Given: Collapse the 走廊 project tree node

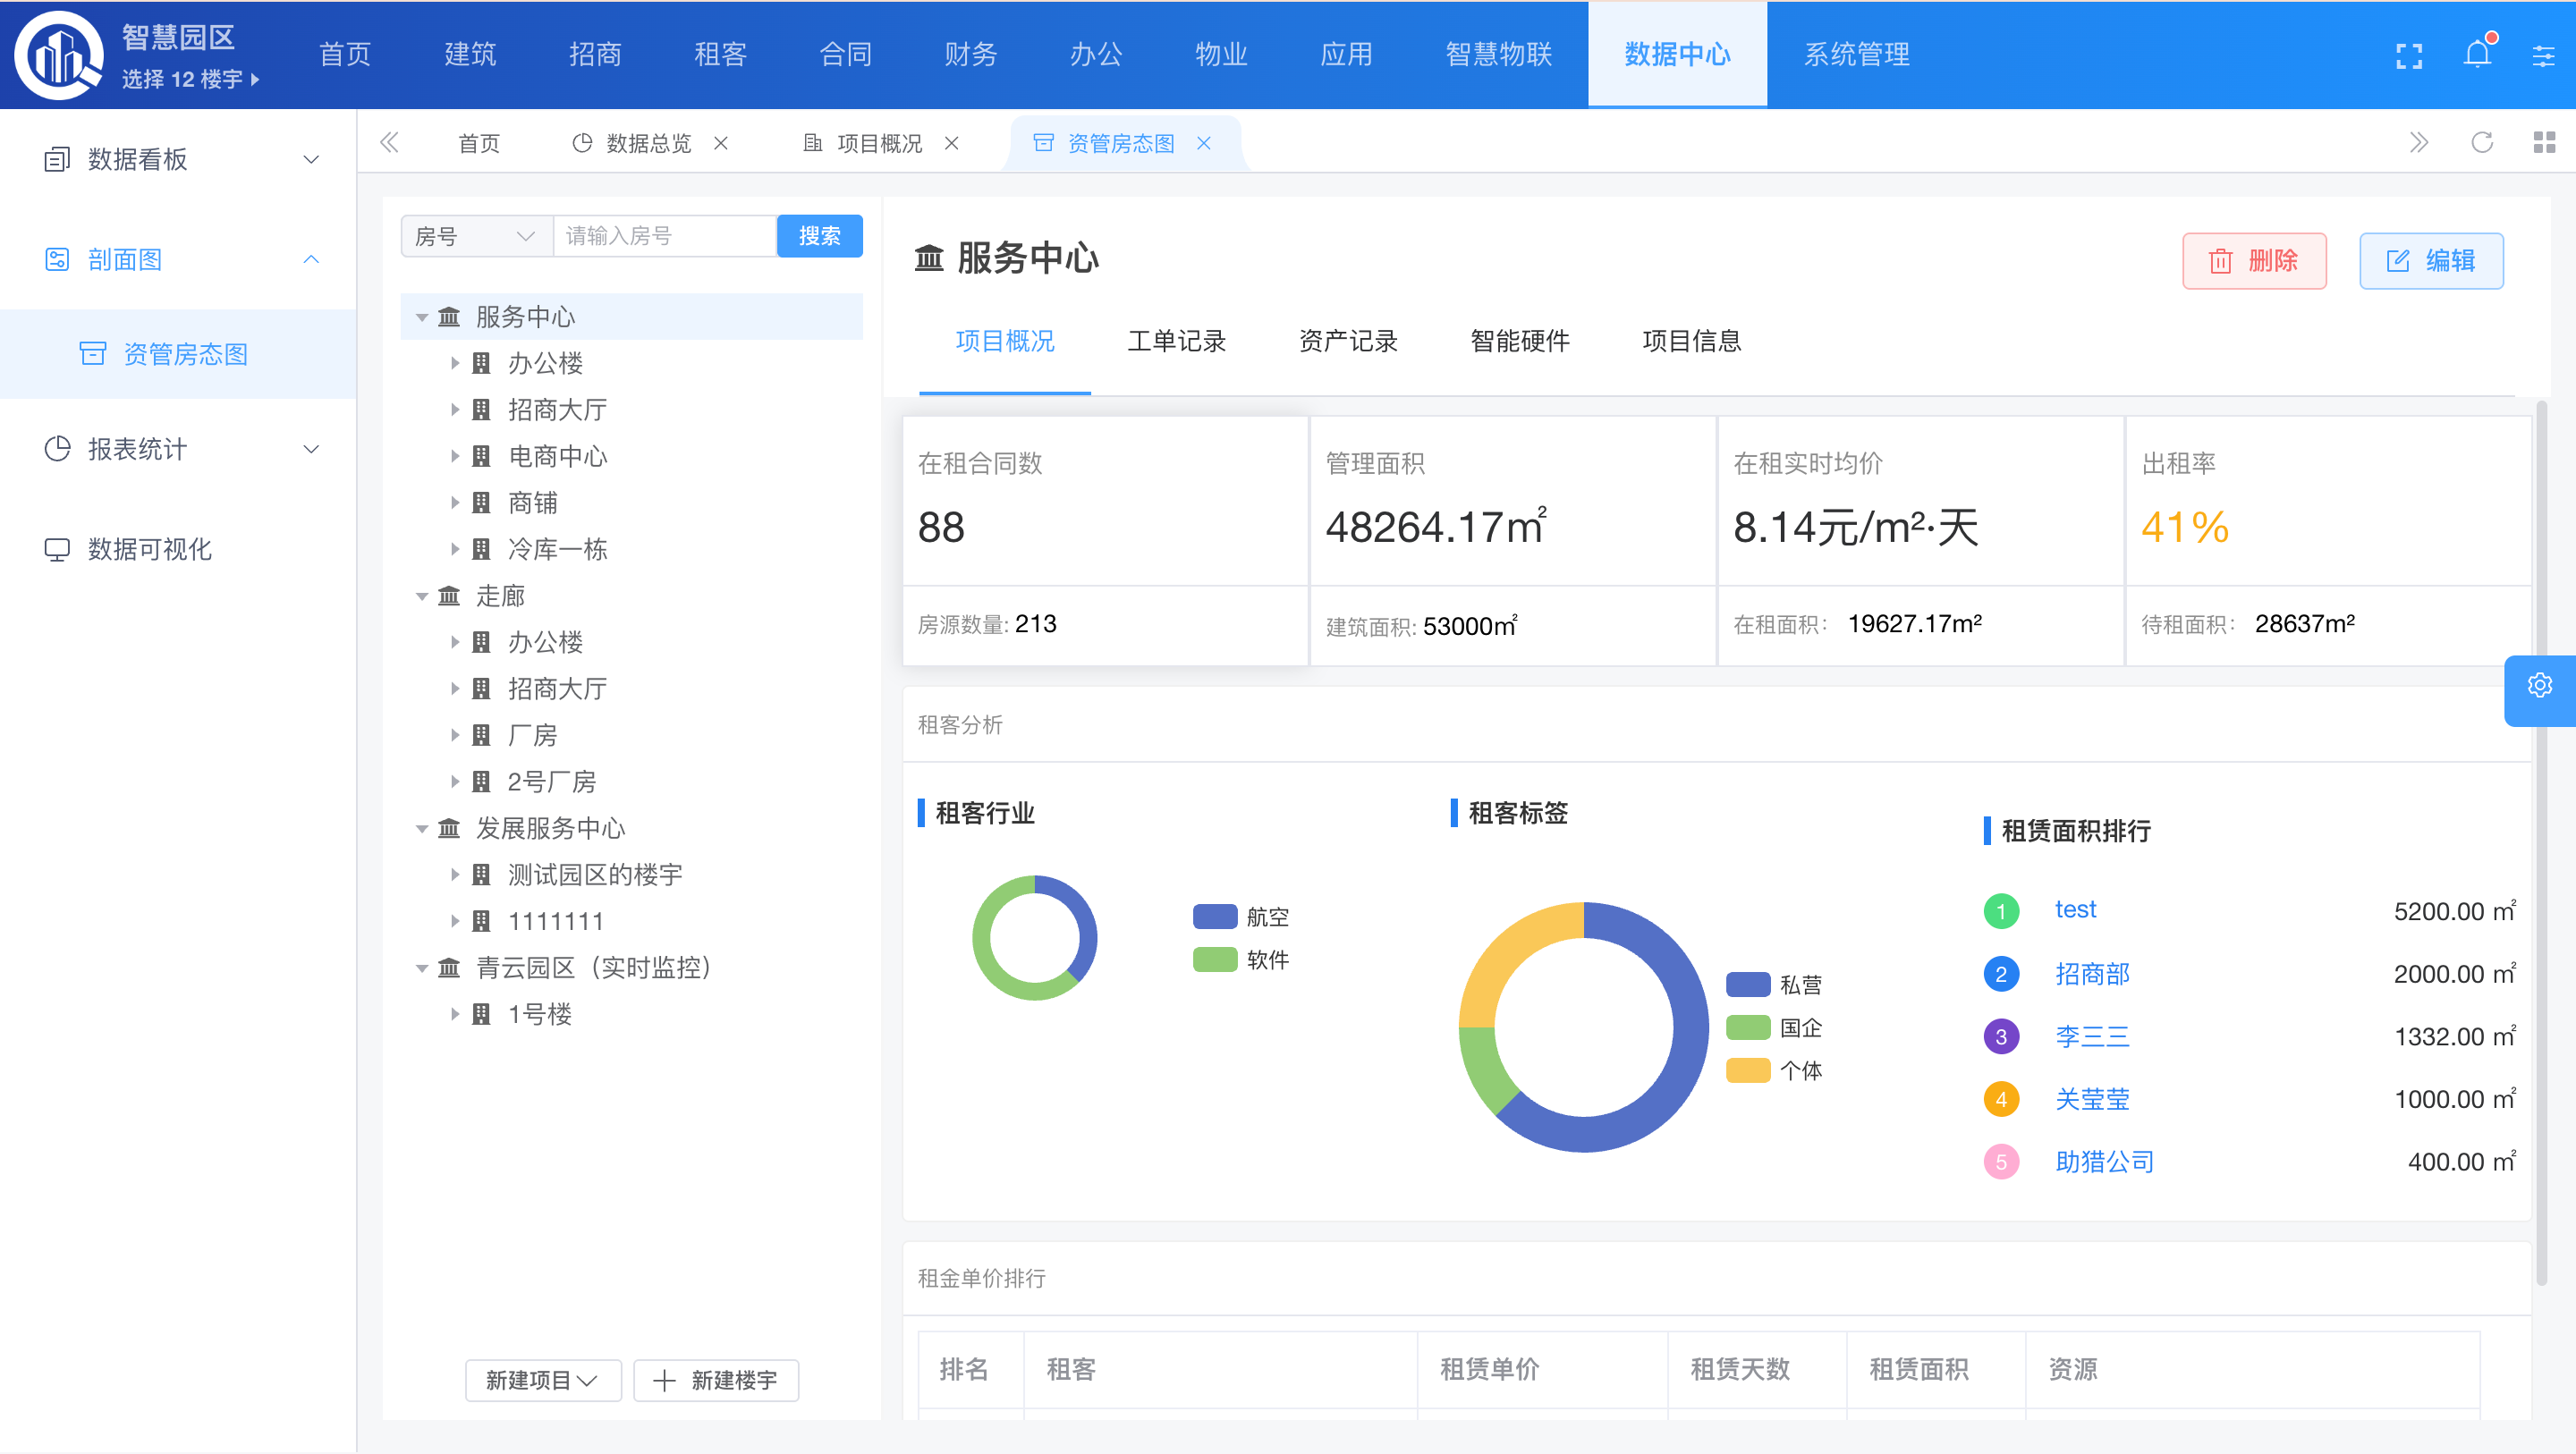Looking at the screenshot, I should (422, 597).
